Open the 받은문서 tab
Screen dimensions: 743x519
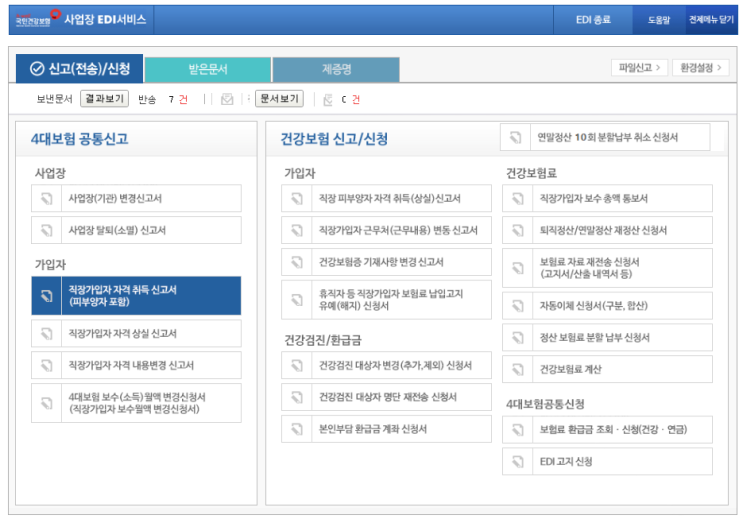208,70
